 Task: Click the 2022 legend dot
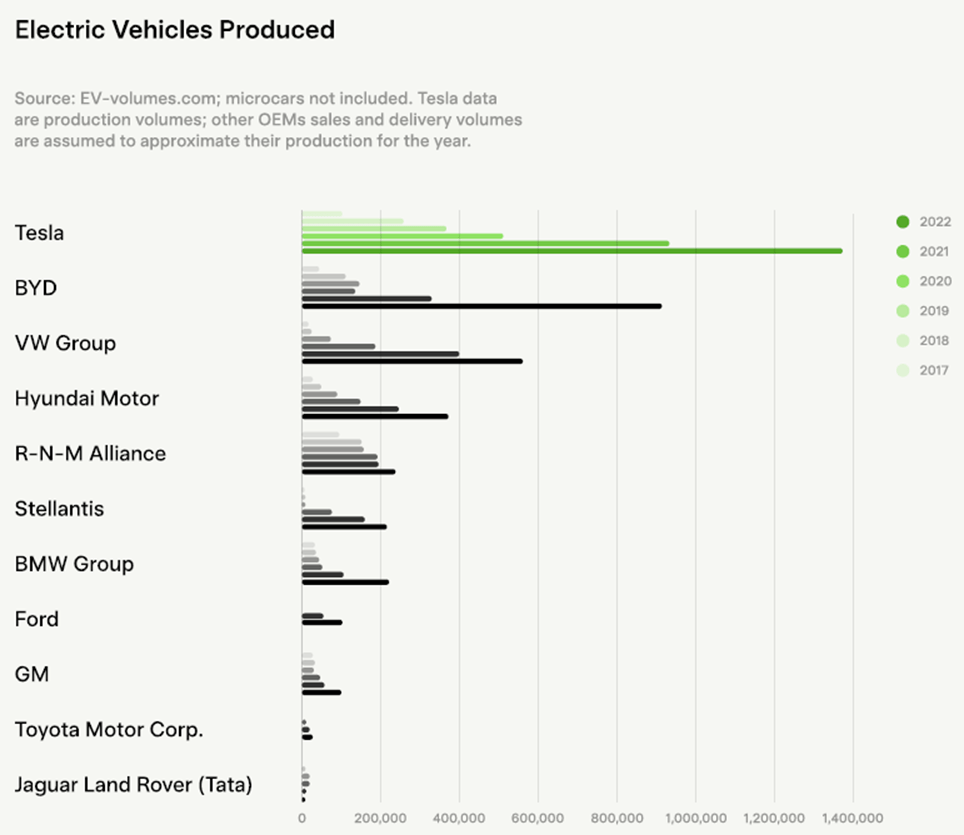click(x=903, y=222)
